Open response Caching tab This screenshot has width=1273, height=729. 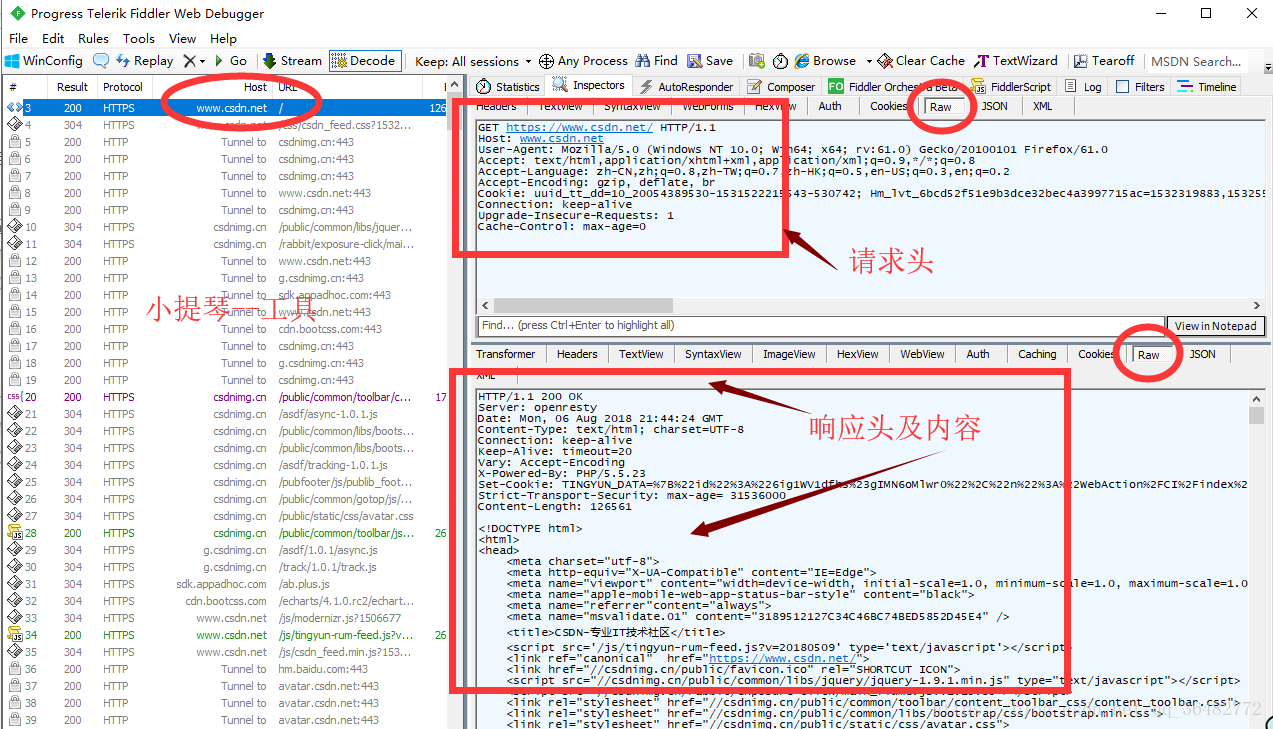point(1037,354)
